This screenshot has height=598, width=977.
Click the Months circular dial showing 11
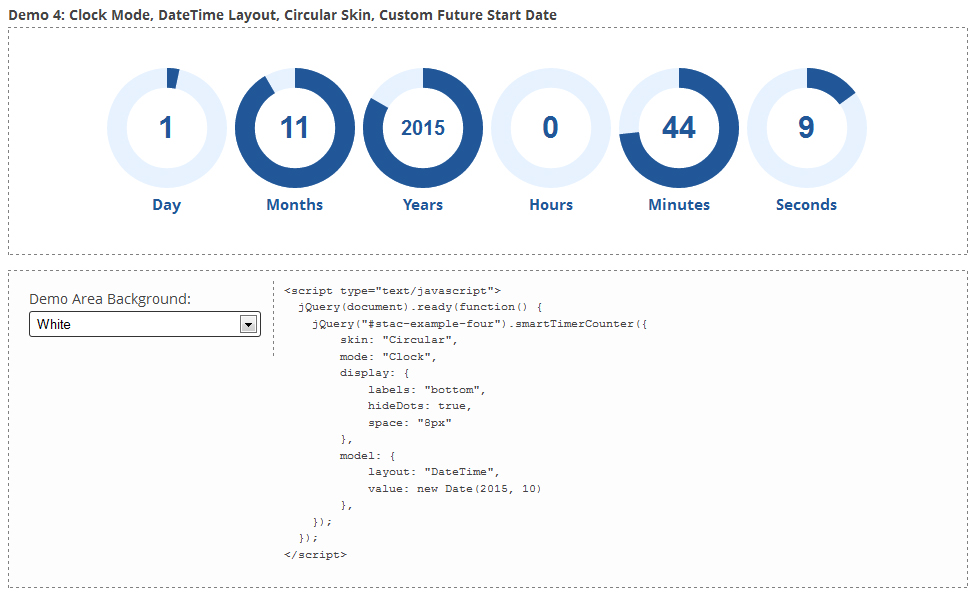[x=295, y=128]
